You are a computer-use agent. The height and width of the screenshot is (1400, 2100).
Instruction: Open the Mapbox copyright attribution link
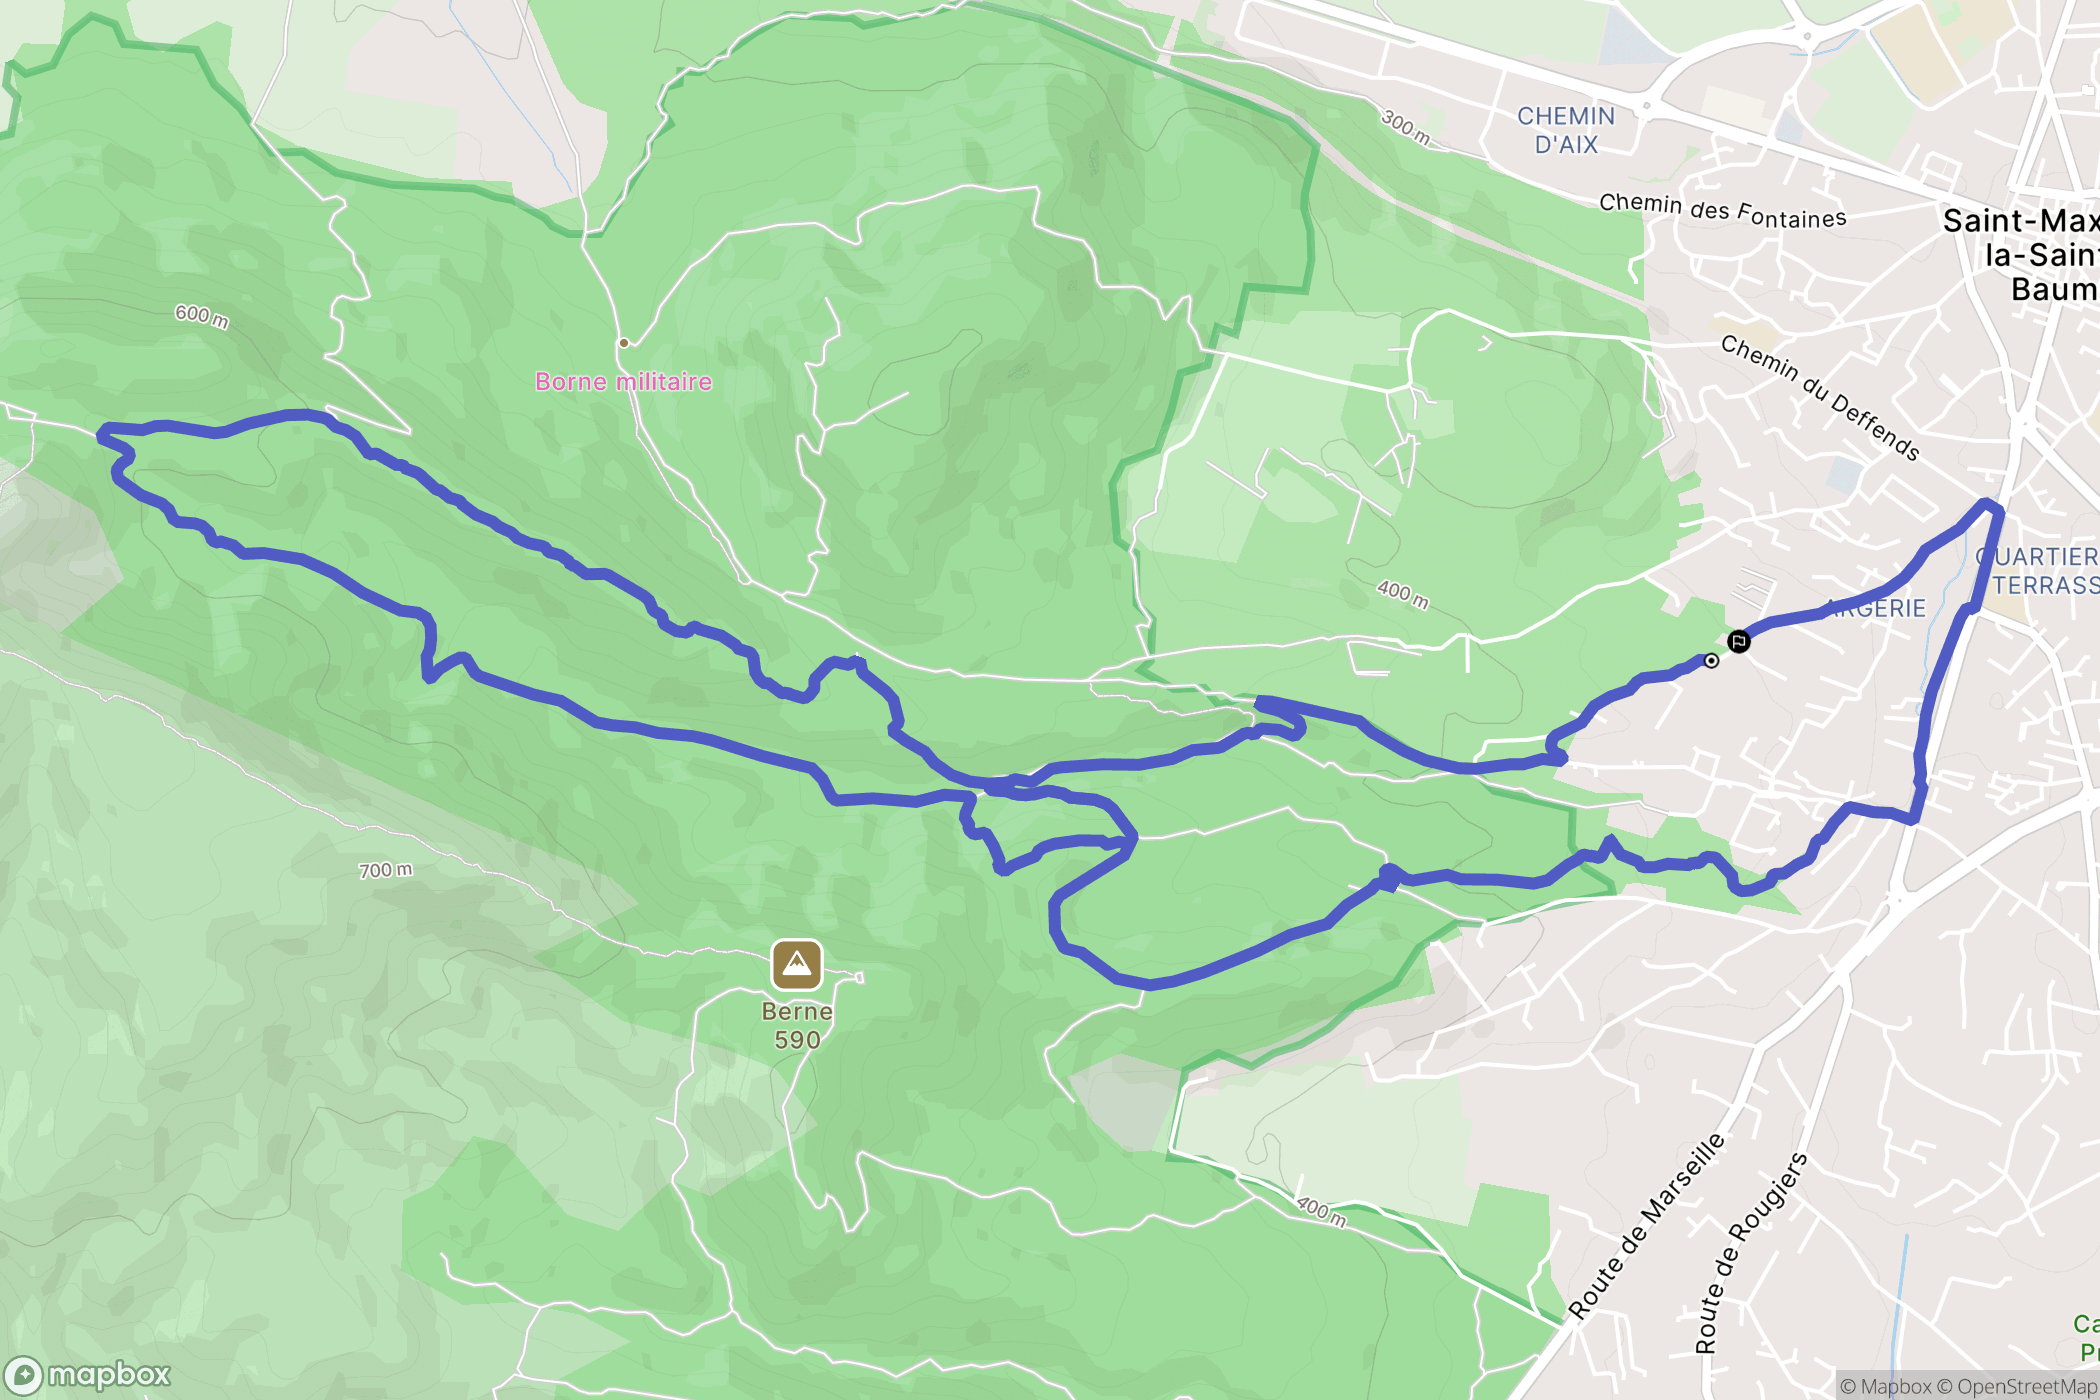pos(1886,1386)
